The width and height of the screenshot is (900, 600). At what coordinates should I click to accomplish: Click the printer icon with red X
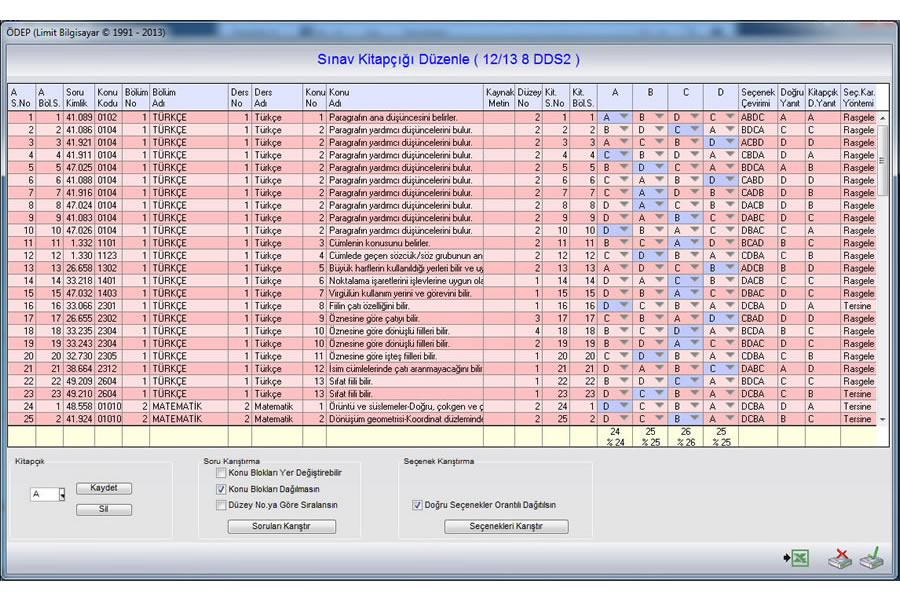coord(839,559)
